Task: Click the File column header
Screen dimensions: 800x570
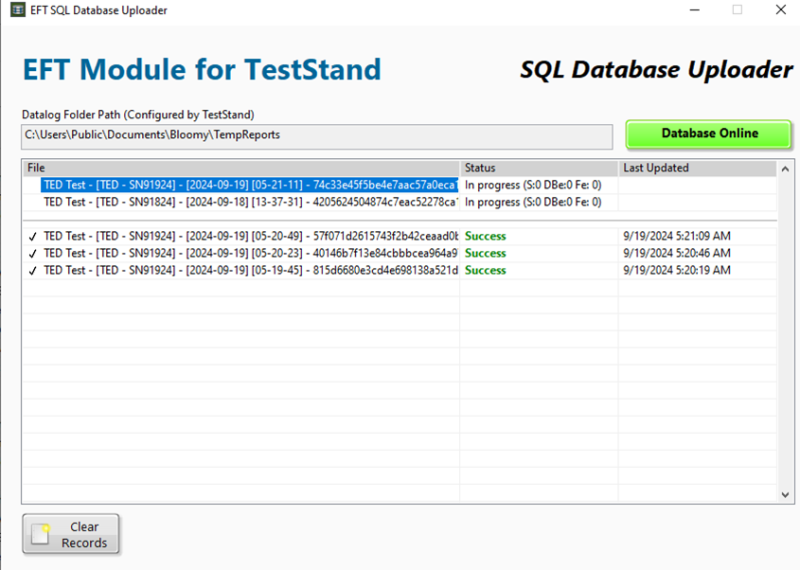Action: 241,168
